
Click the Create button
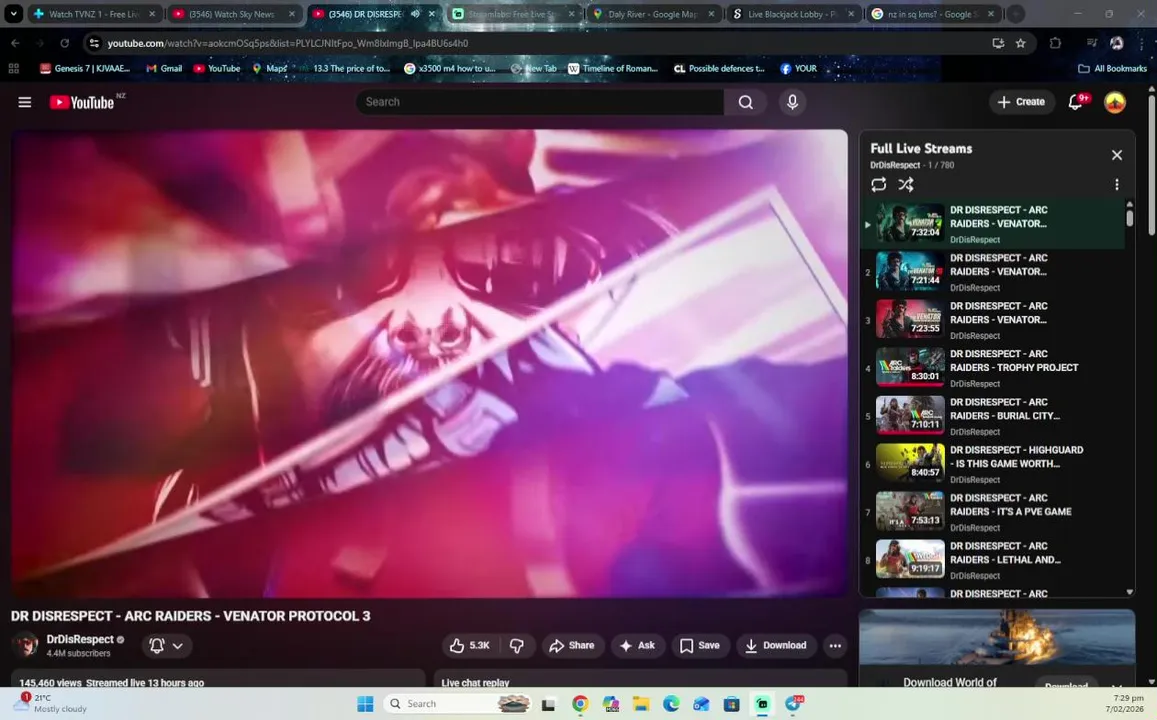coord(1020,102)
